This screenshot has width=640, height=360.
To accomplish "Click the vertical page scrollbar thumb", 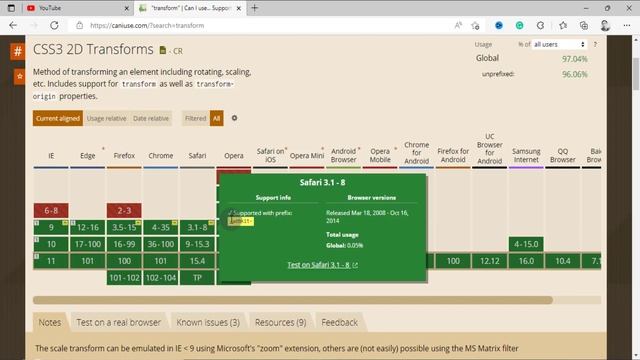I will [636, 73].
